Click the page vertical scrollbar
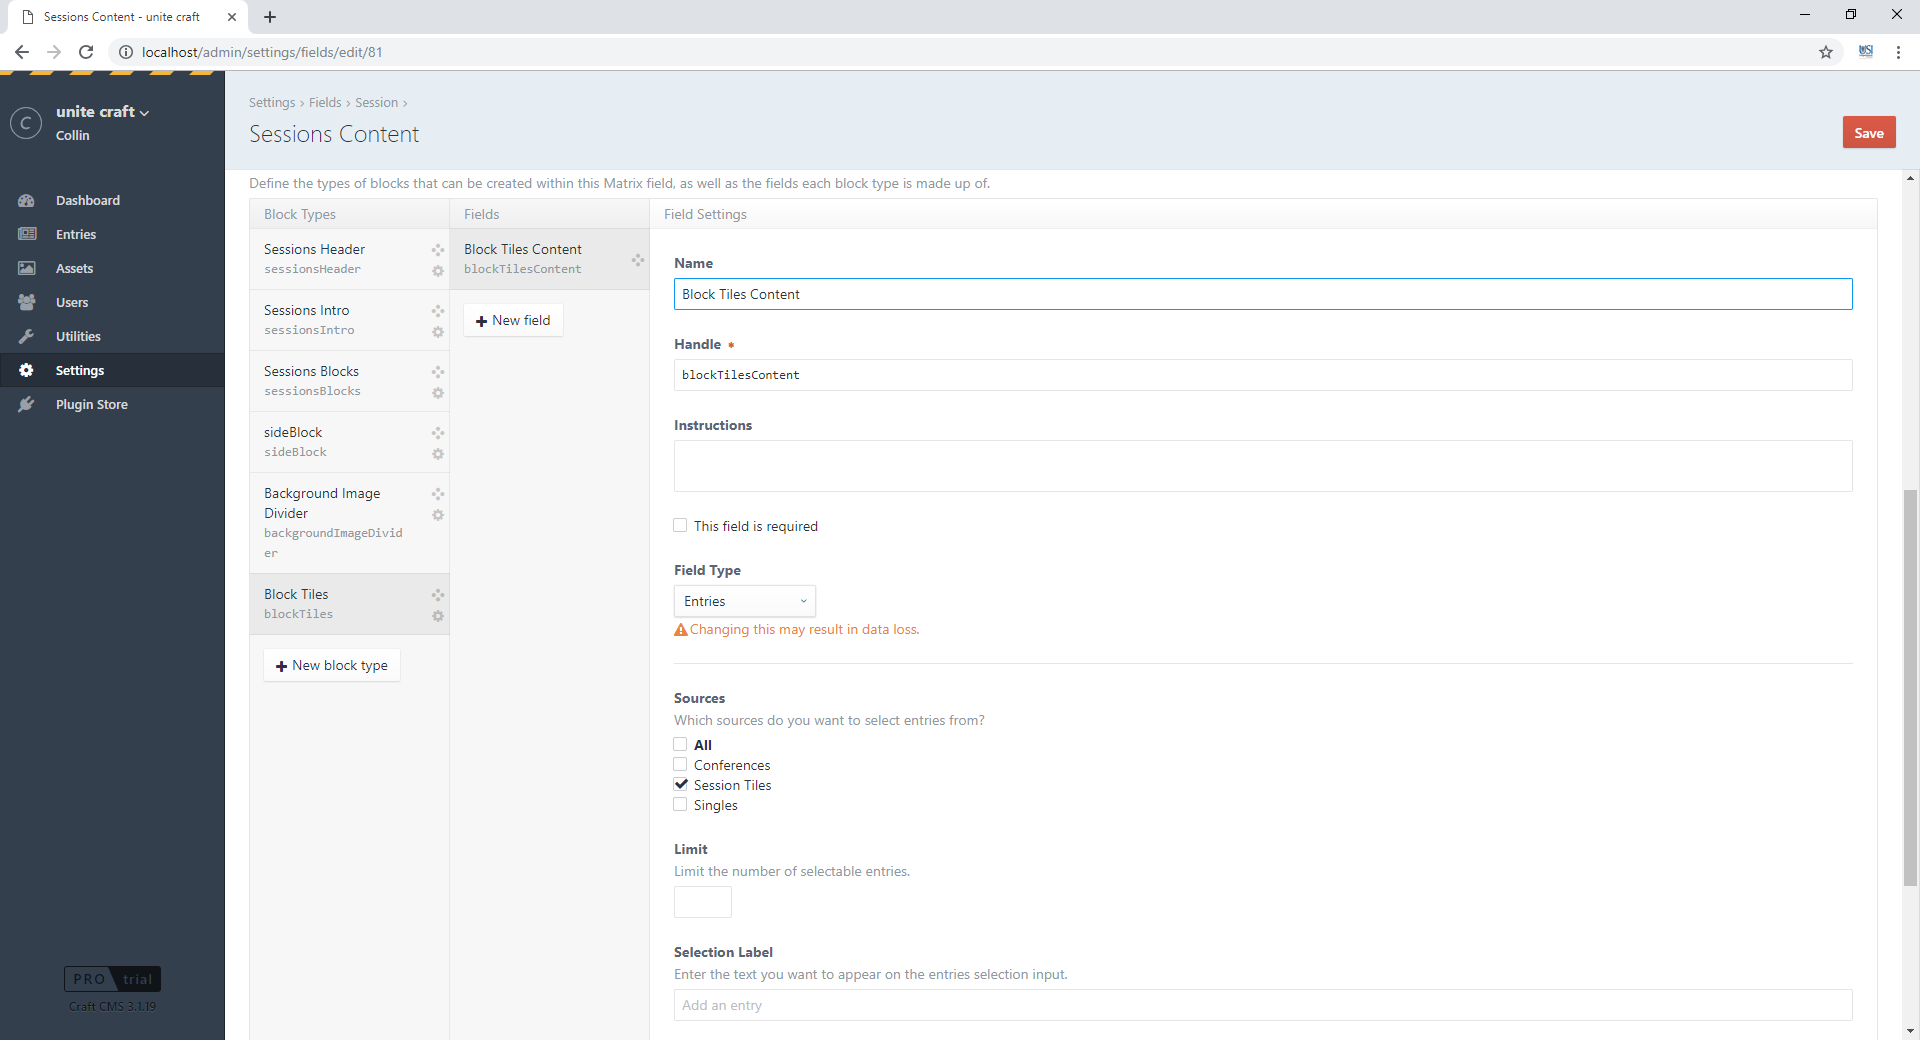Image resolution: width=1920 pixels, height=1040 pixels. [x=1910, y=688]
